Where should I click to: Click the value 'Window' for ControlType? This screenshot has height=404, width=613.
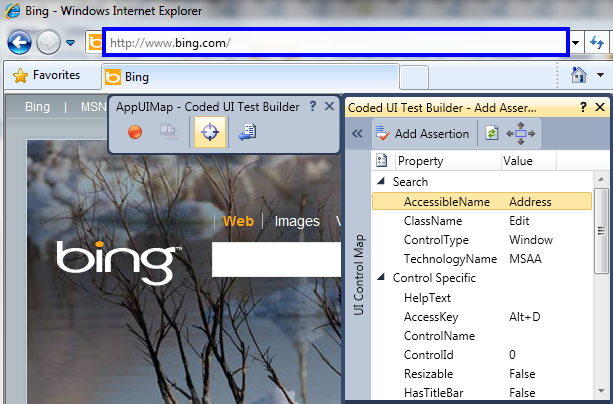[531, 240]
